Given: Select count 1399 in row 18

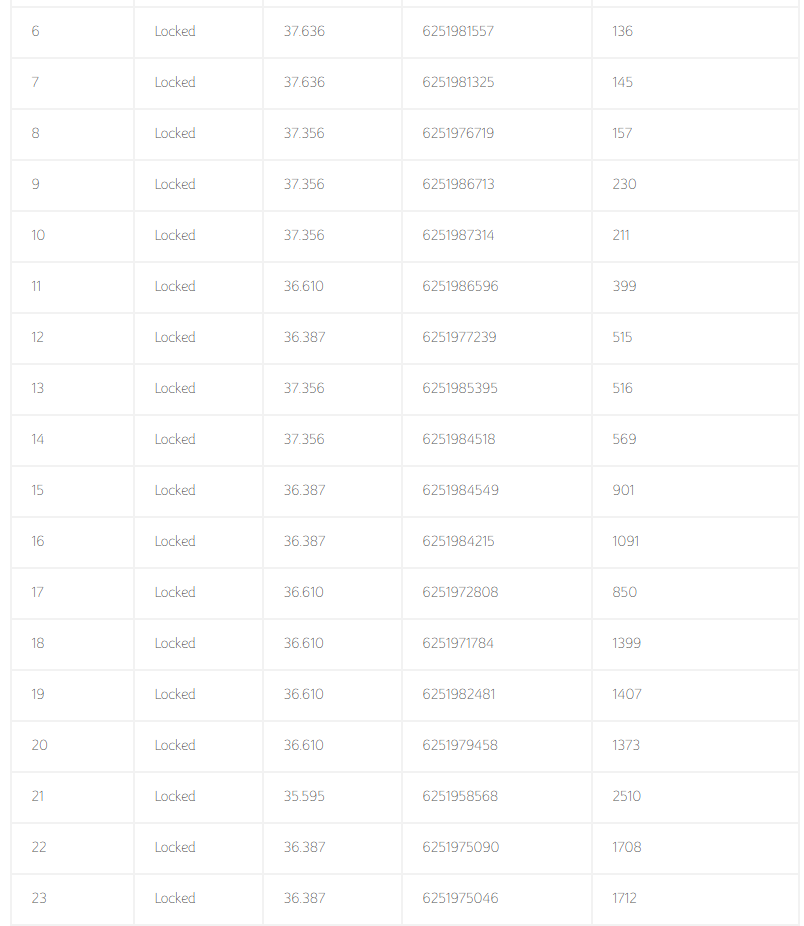Looking at the screenshot, I should pos(626,643).
